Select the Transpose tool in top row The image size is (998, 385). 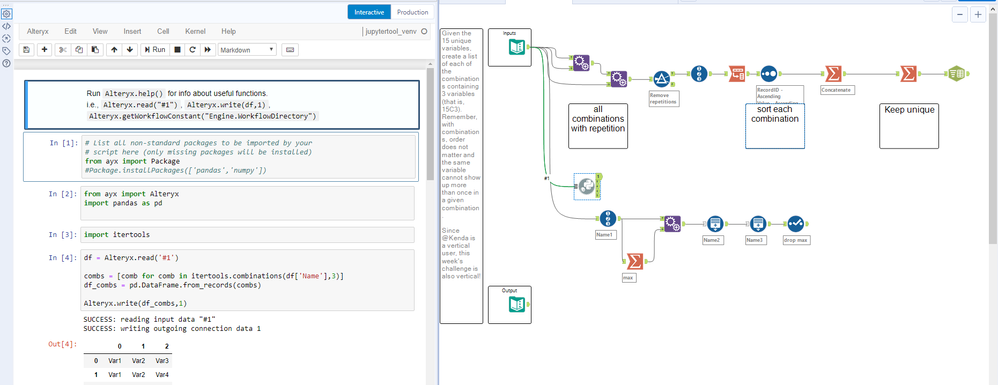(737, 74)
